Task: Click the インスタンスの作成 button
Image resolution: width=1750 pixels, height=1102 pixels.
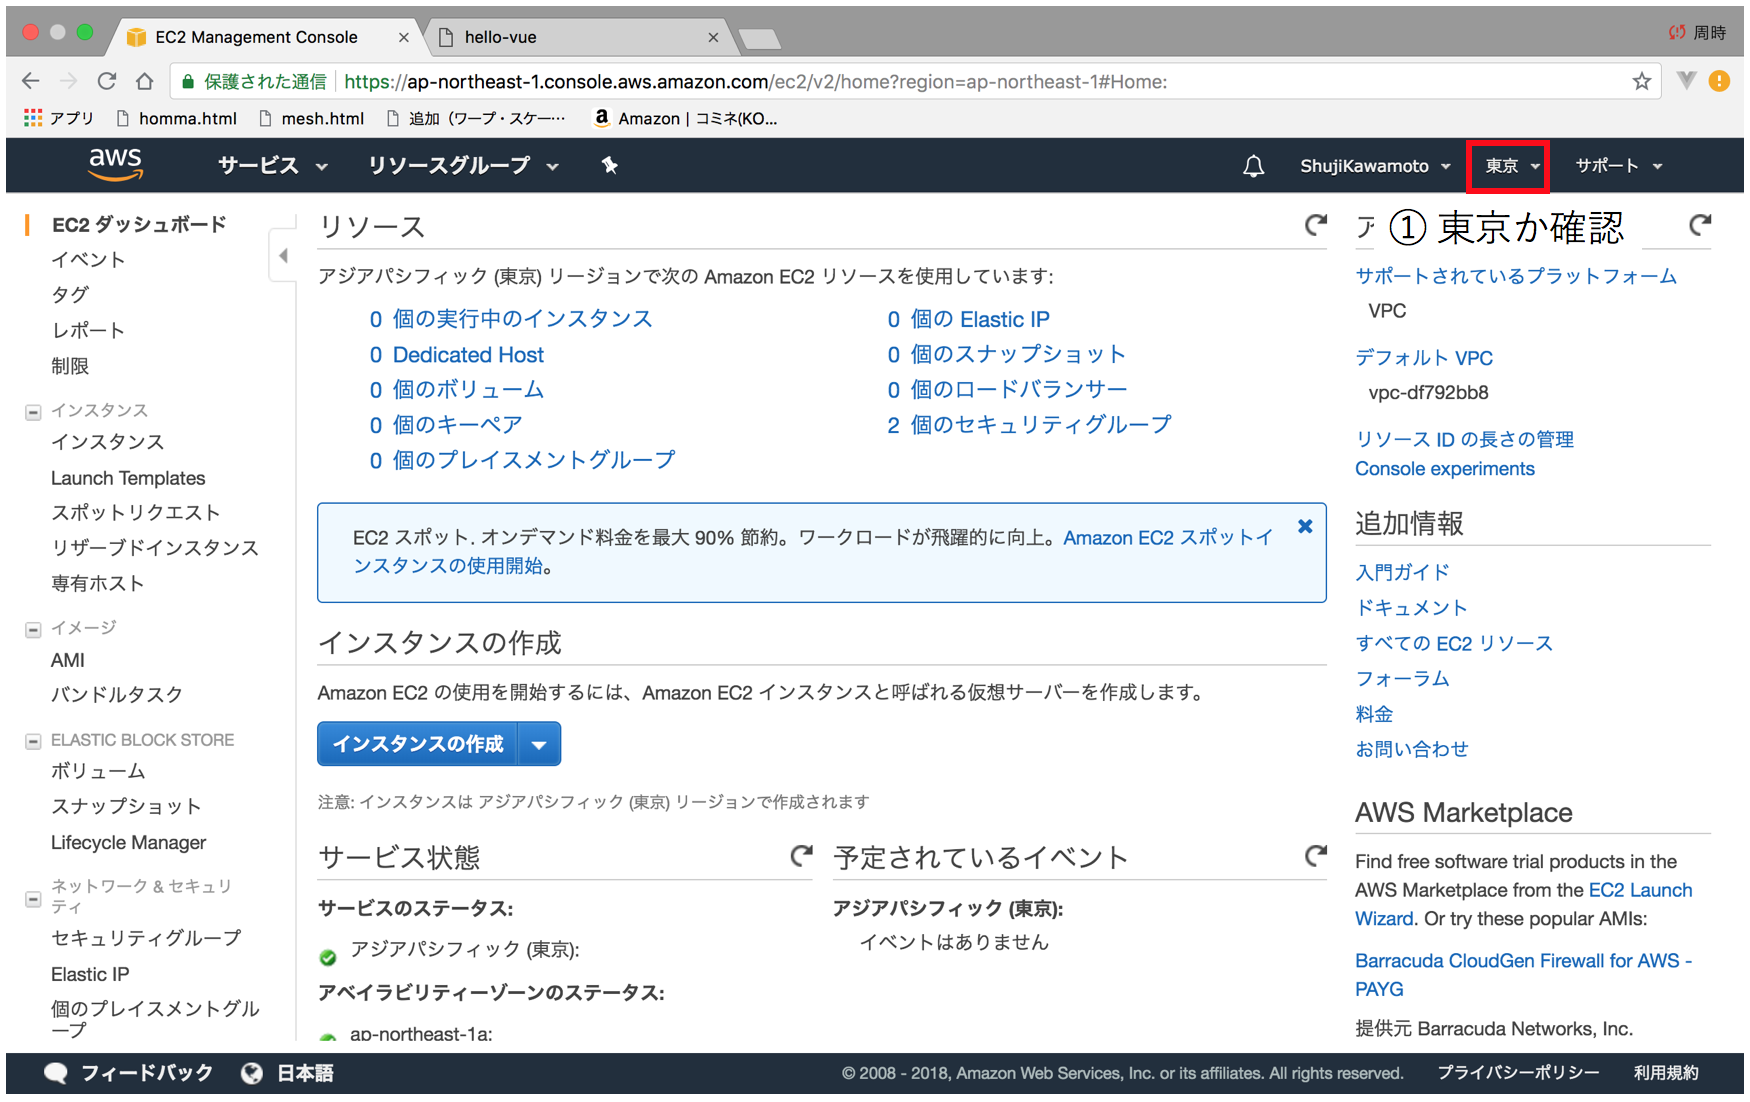Action: click(418, 744)
